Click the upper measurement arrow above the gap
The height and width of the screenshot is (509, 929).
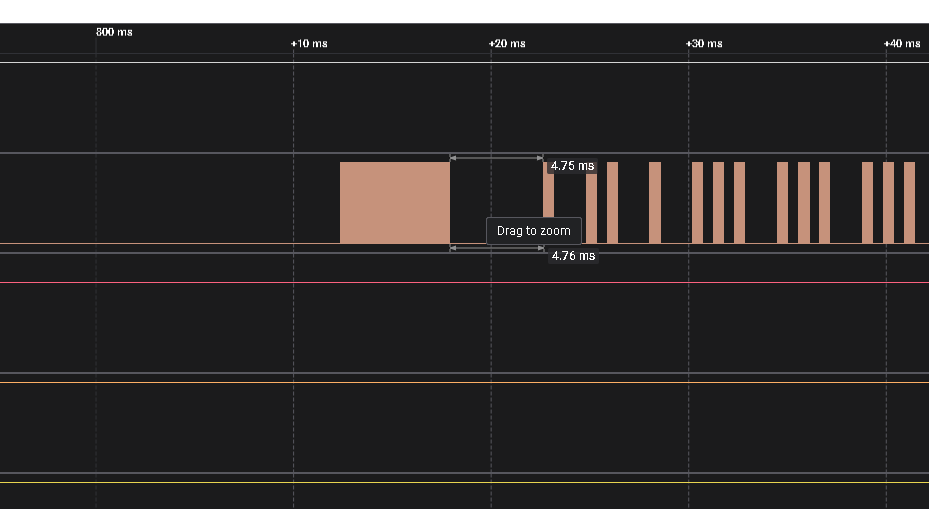(496, 157)
